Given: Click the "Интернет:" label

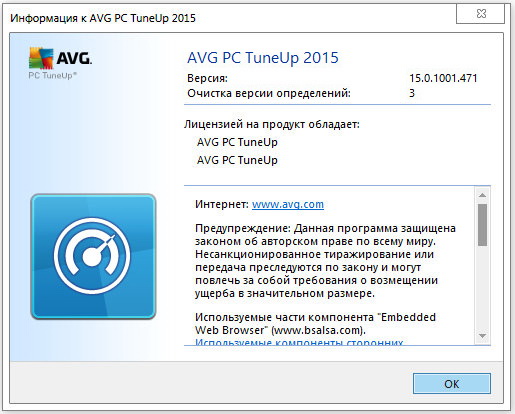Looking at the screenshot, I should coord(222,204).
